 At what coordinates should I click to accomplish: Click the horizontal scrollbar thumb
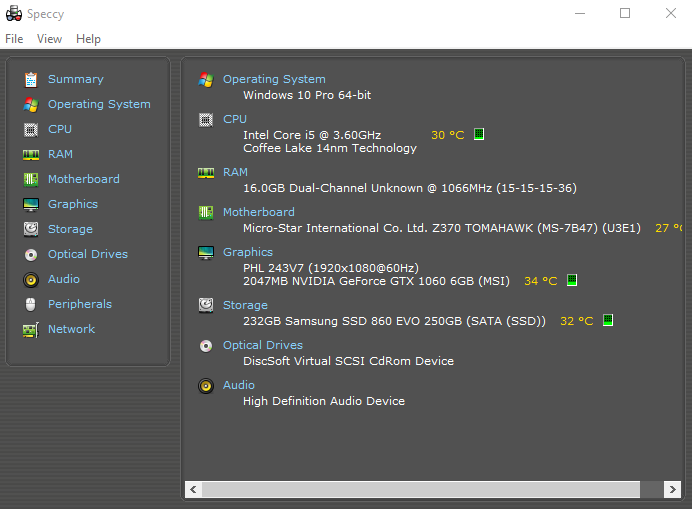[x=421, y=489]
